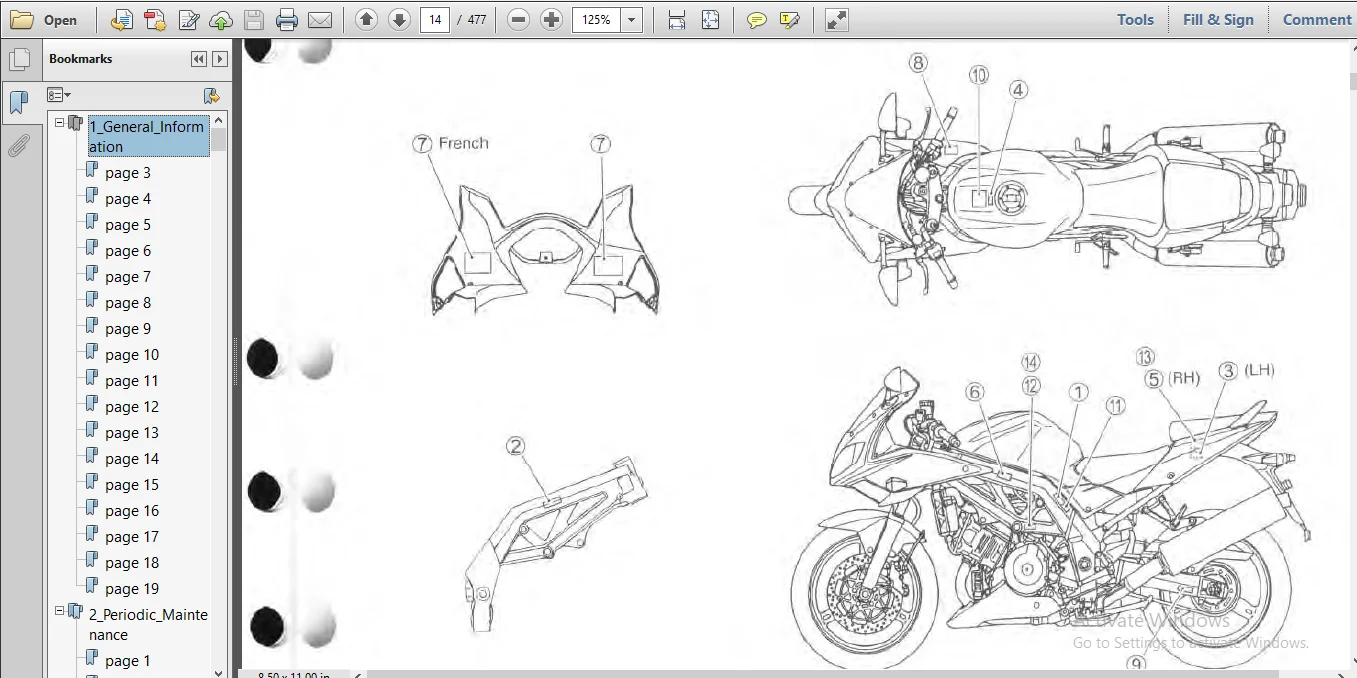Jump to bookmark page 9
The height and width of the screenshot is (678, 1357).
pos(128,329)
